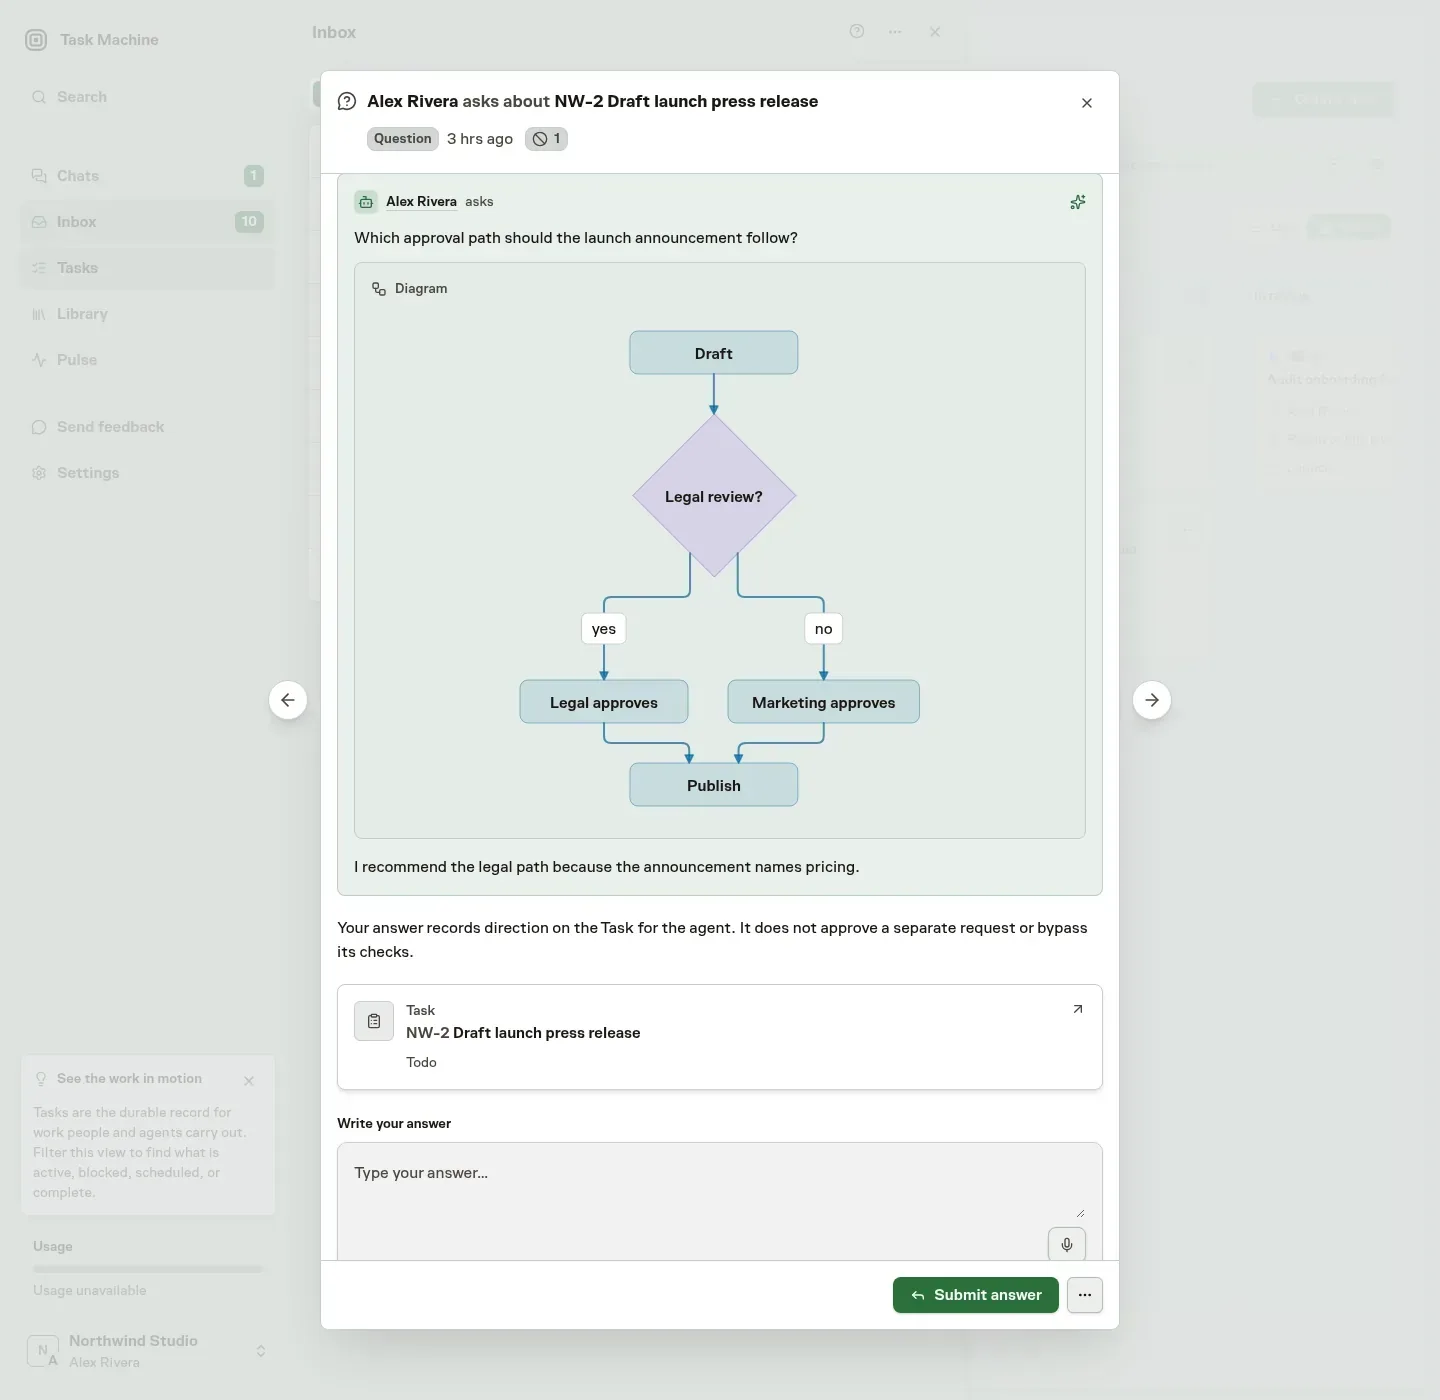Click the Draft node in the diagram
Viewport: 1440px width, 1400px height.
pos(714,353)
